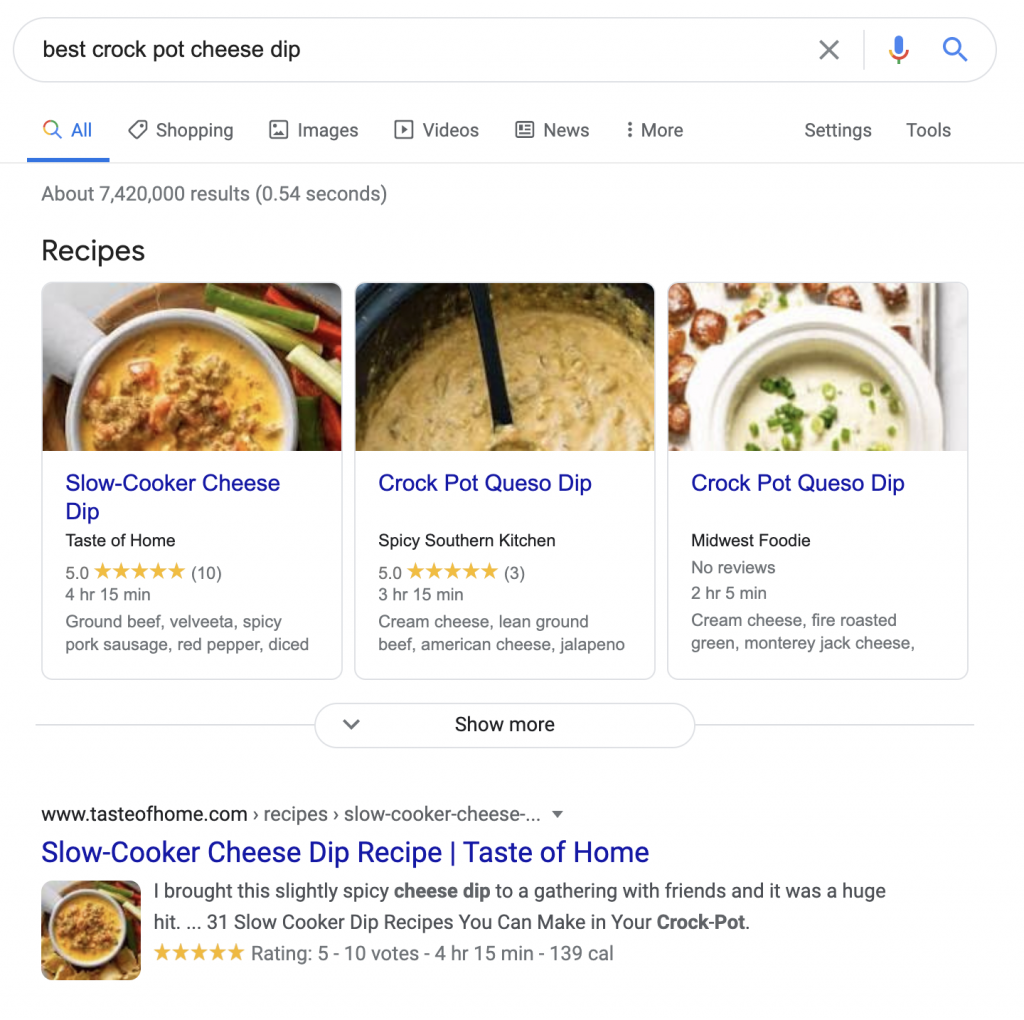Expand recipes with Show more
The width and height of the screenshot is (1024, 1020).
tap(504, 725)
